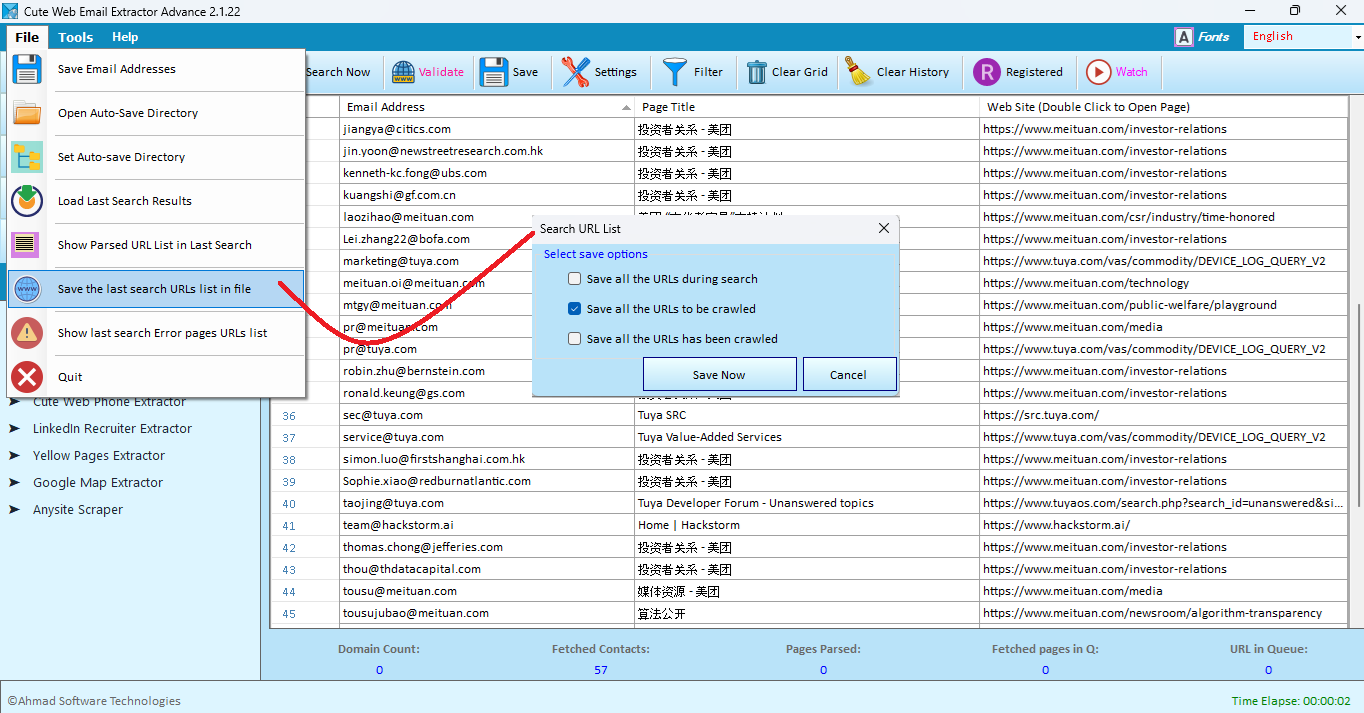Click the Settings wrench icon
The width and height of the screenshot is (1364, 713).
[575, 72]
